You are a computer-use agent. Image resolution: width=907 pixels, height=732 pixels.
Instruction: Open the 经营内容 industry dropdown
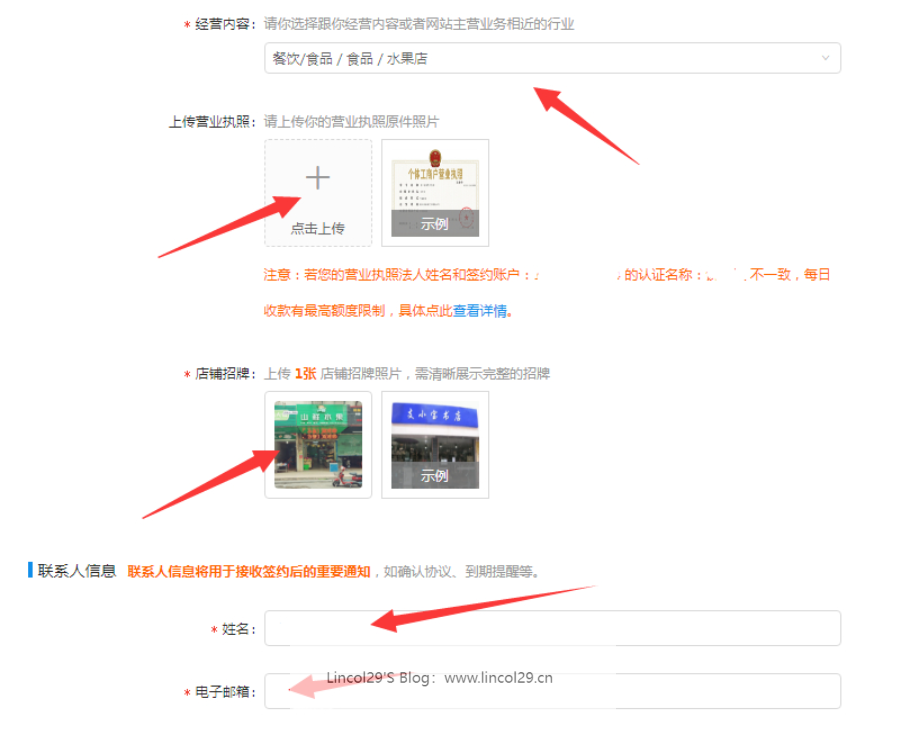[540, 59]
